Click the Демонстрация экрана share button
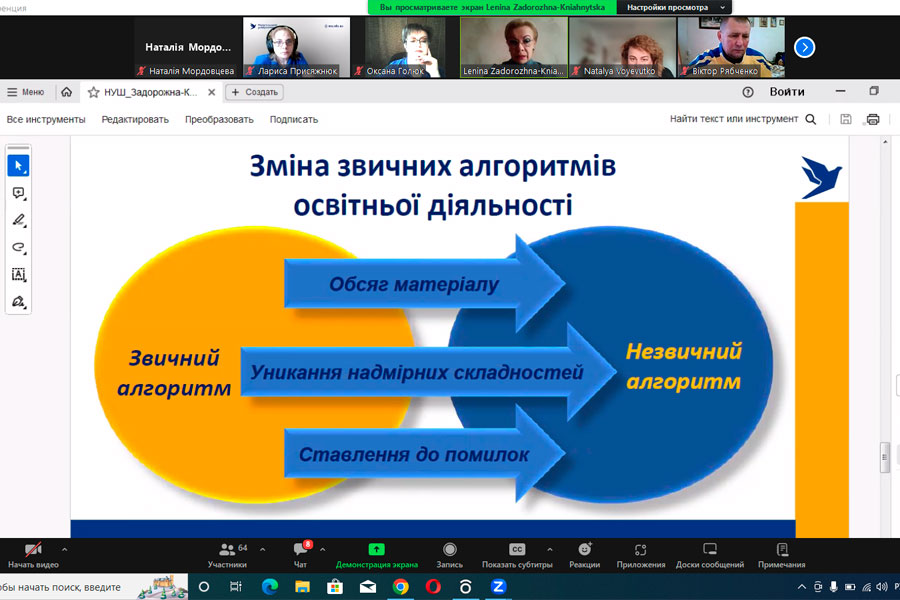Screen dimensions: 900x600 point(377,555)
